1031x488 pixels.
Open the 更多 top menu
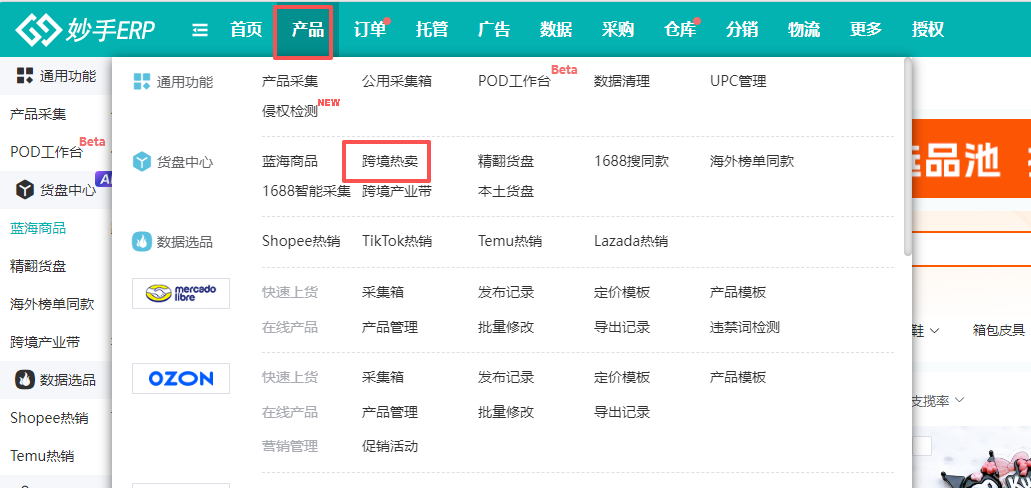pos(865,30)
